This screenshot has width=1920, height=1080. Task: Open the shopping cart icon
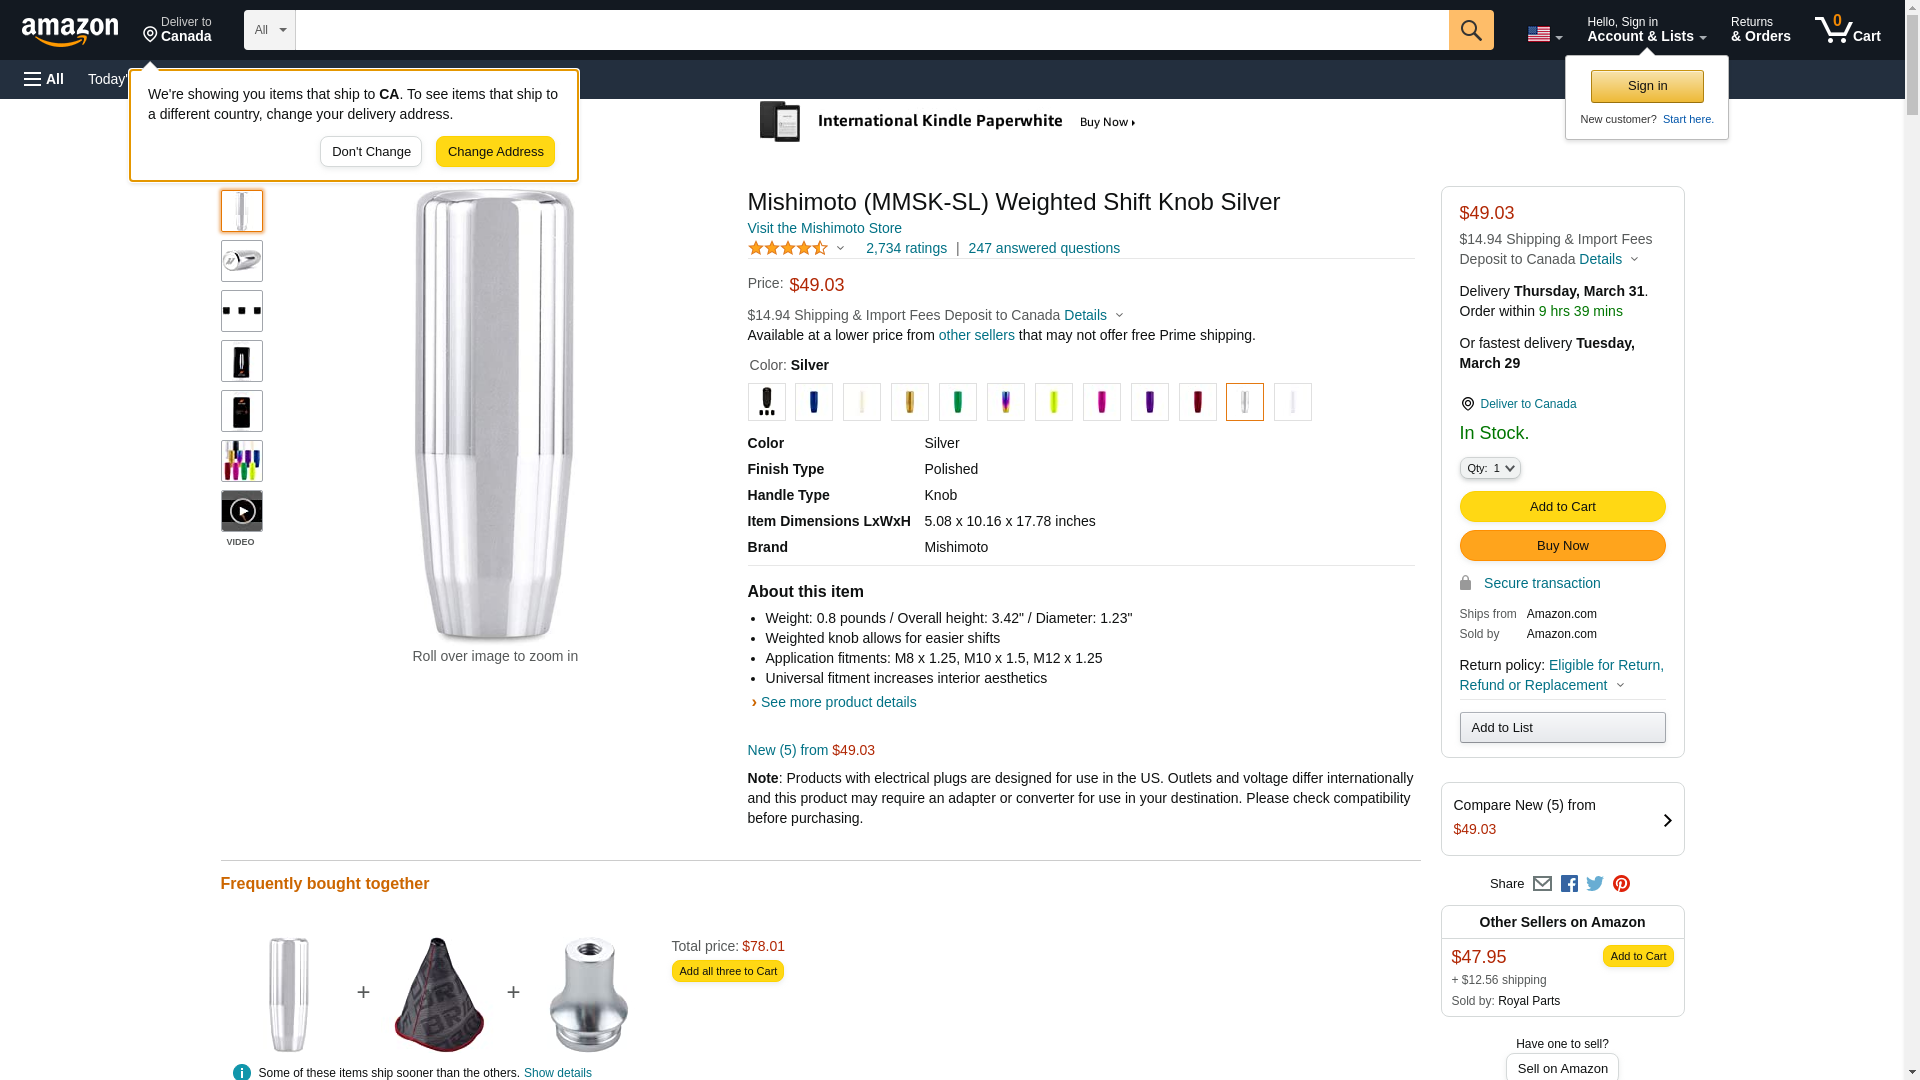point(1847,30)
